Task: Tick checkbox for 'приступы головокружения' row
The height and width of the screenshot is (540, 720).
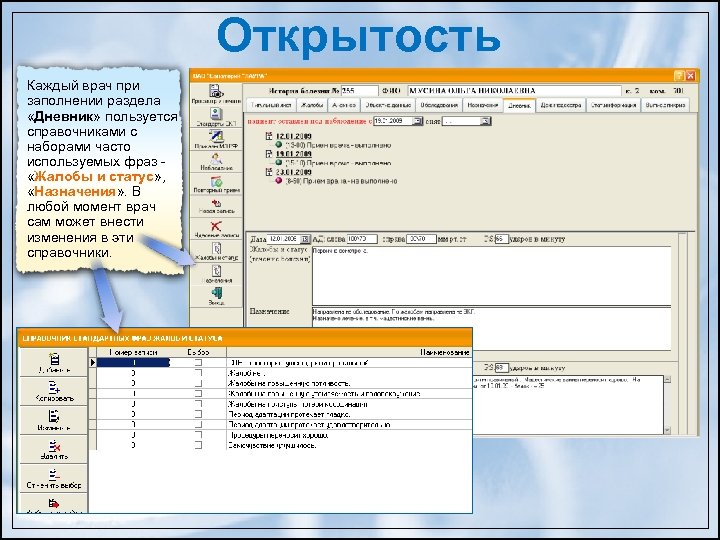Action: pyautogui.click(x=198, y=404)
